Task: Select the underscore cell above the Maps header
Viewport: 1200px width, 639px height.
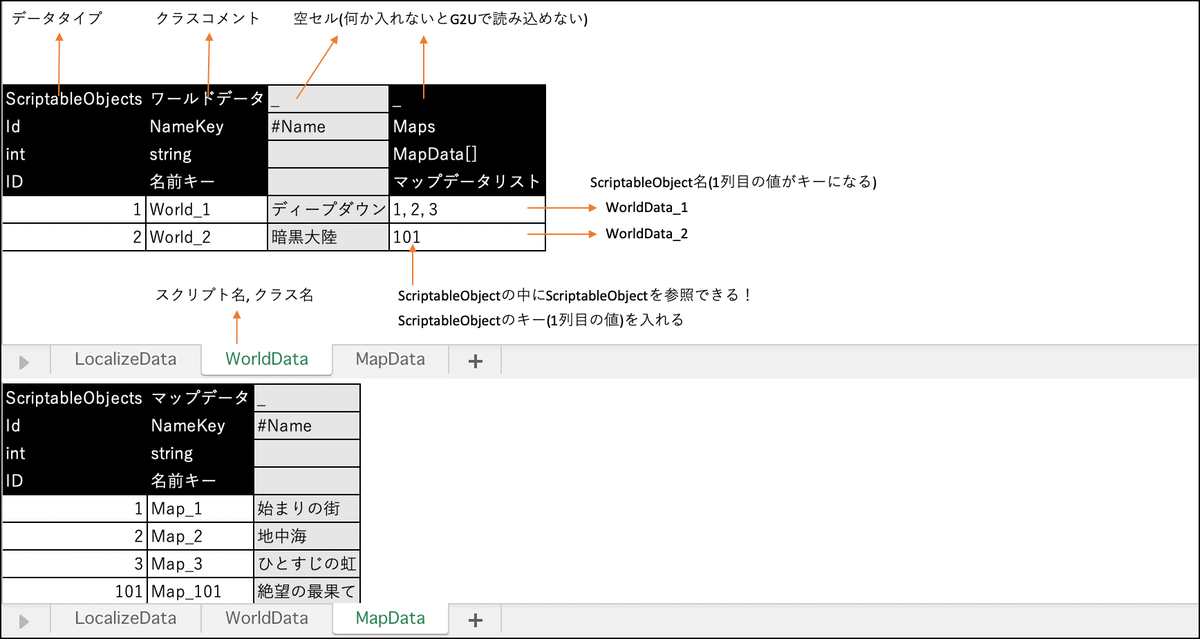Action: point(467,98)
